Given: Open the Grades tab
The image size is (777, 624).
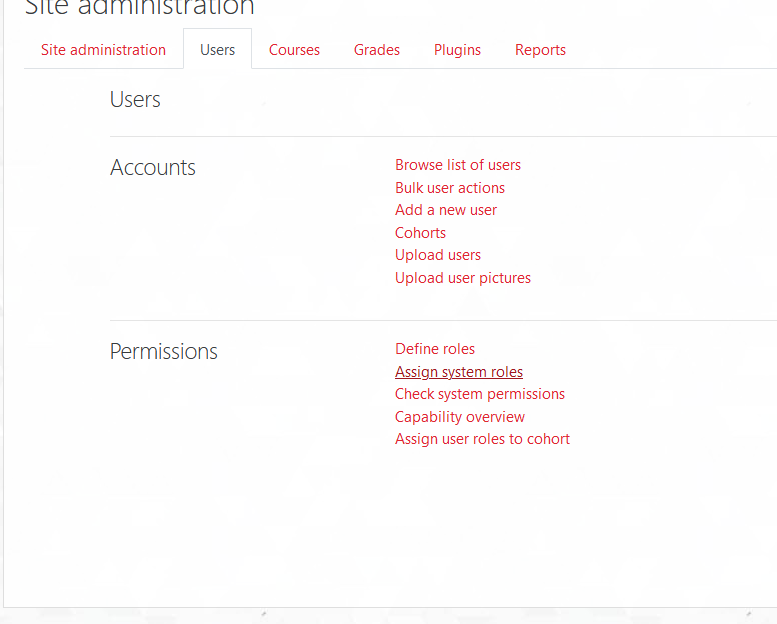Looking at the screenshot, I should click(x=377, y=50).
